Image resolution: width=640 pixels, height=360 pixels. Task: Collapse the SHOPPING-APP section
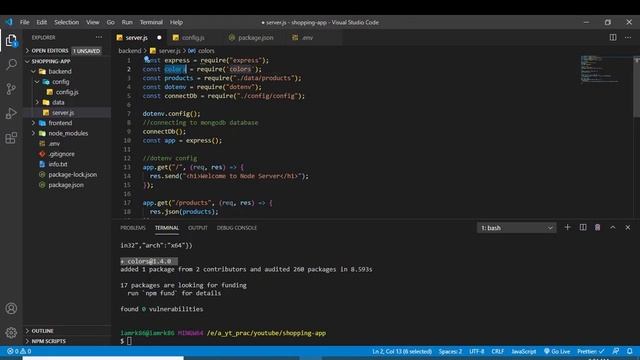tap(51, 61)
